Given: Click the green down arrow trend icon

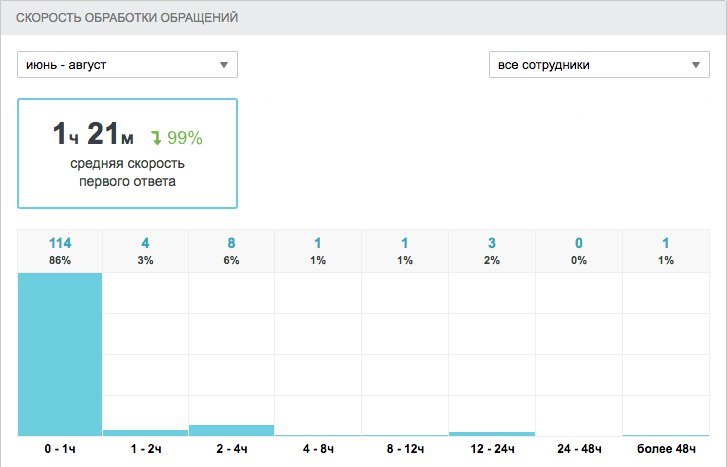Looking at the screenshot, I should [156, 138].
